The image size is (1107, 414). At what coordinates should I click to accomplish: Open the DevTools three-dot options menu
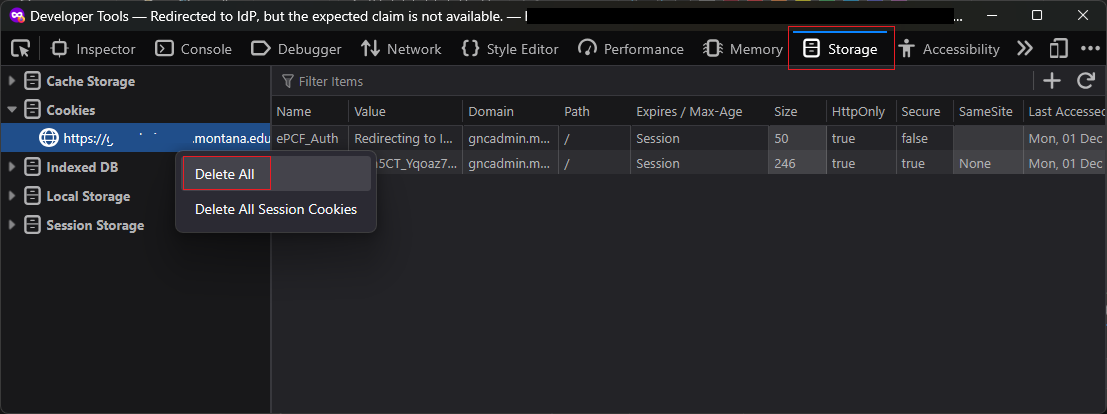pos(1091,49)
